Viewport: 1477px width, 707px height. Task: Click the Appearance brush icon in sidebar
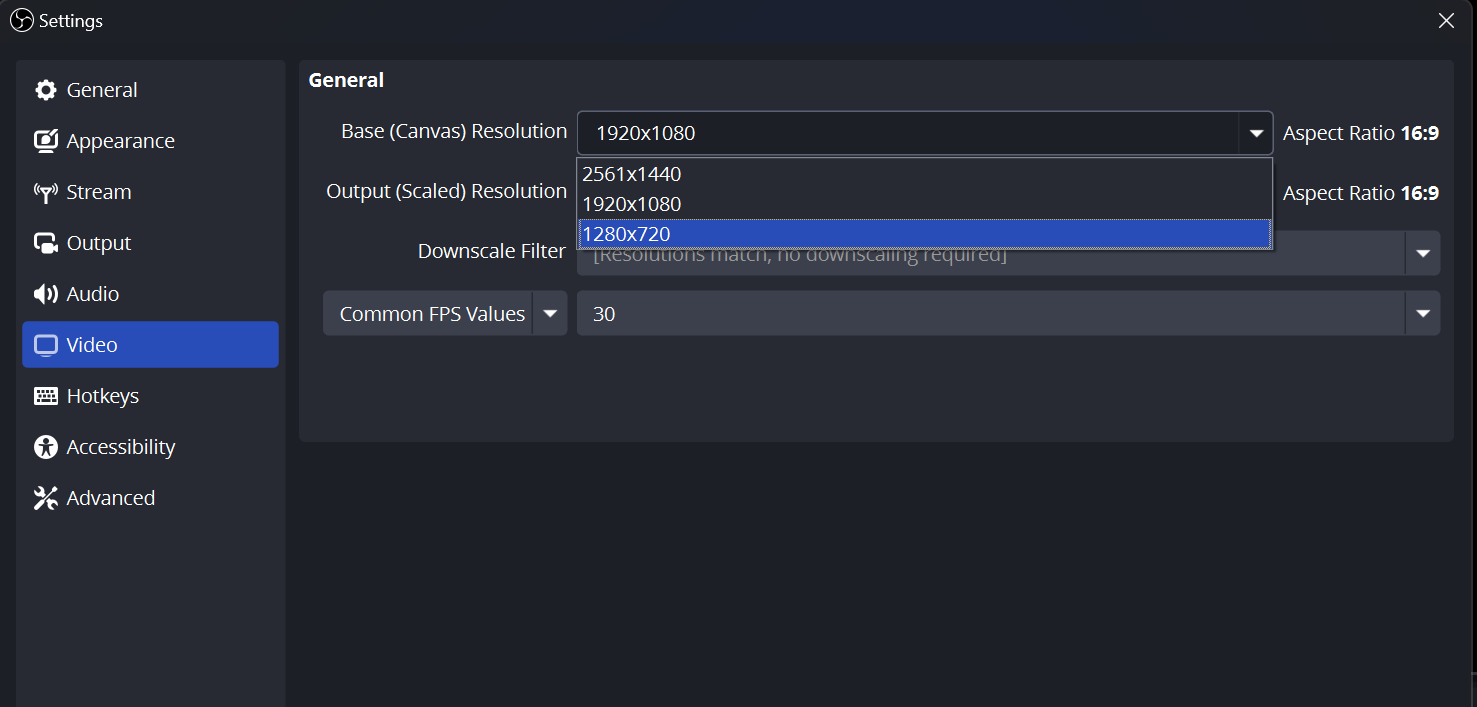coord(46,140)
